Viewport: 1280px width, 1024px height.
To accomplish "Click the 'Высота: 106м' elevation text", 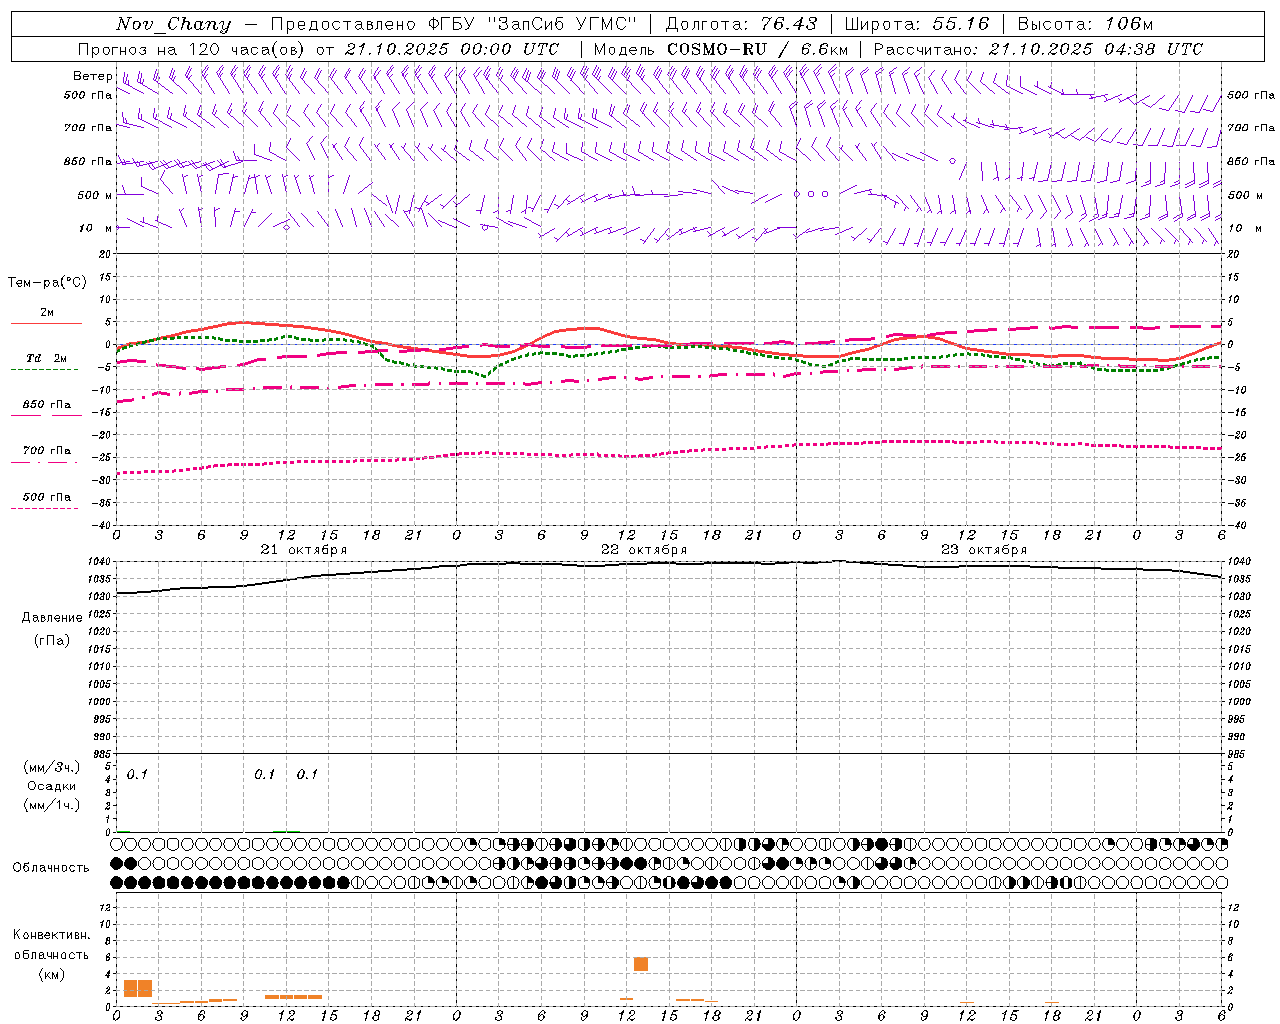I will coord(1085,24).
